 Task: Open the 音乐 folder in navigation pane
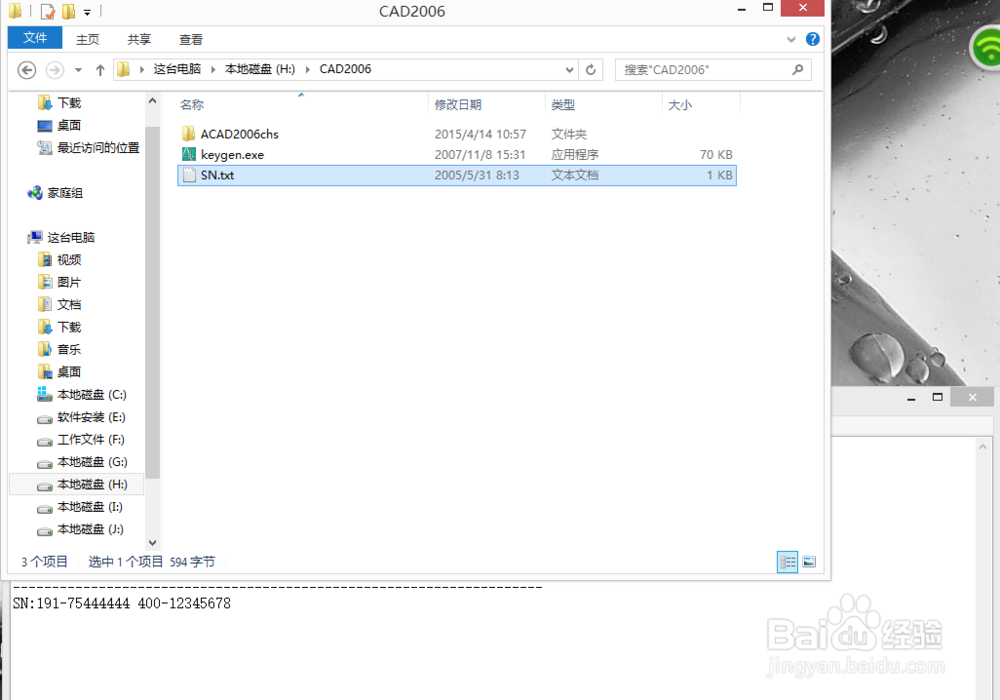pyautogui.click(x=68, y=350)
